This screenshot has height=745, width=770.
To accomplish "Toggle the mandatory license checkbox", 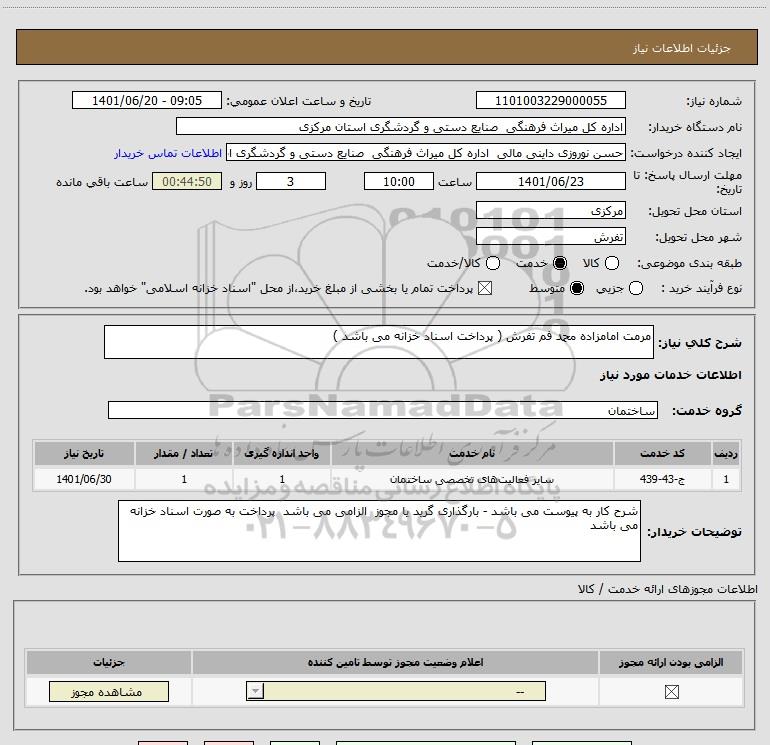I will pos(671,692).
